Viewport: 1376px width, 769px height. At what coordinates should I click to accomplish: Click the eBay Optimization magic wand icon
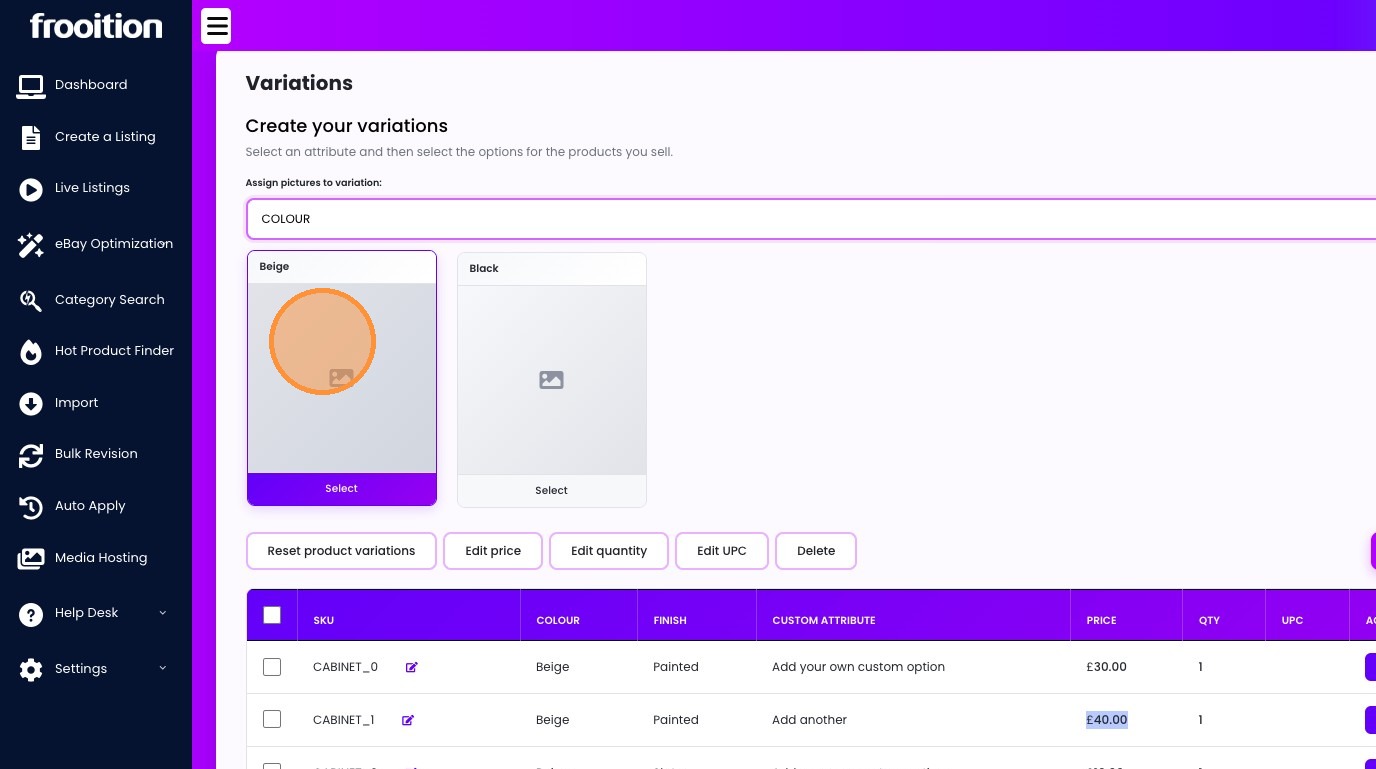pyautogui.click(x=31, y=245)
